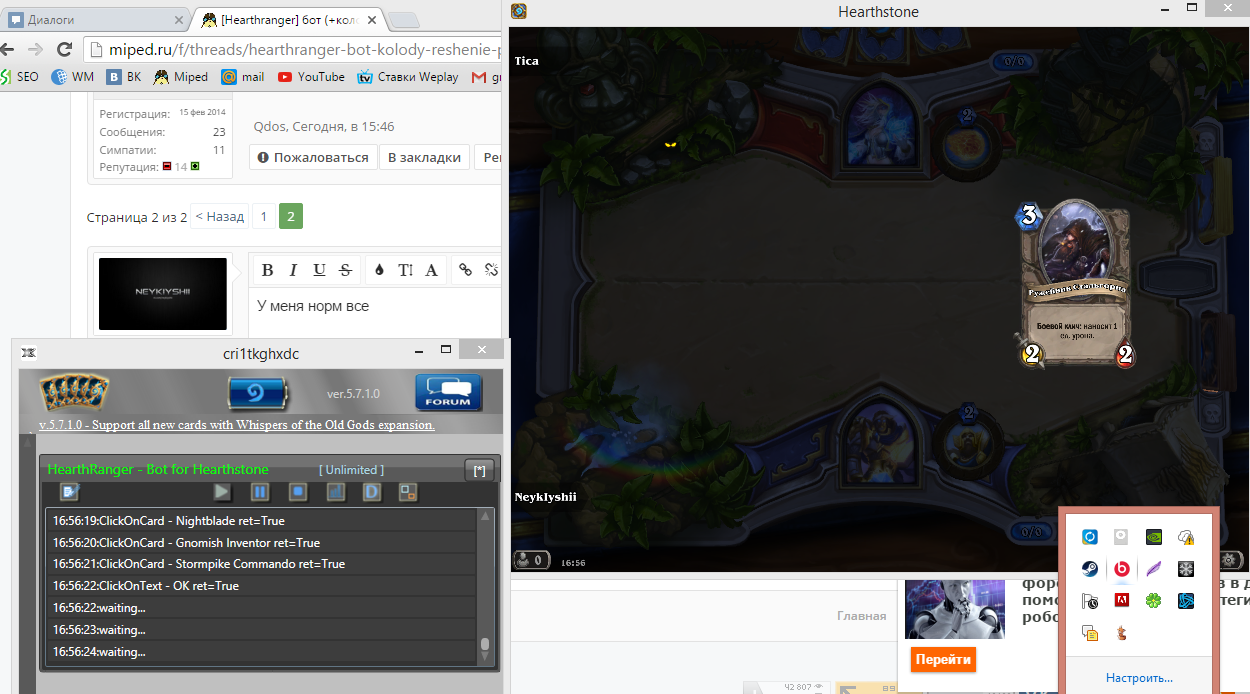Click orange 'Перейти' ad button
The width and height of the screenshot is (1250, 694).
click(x=943, y=661)
